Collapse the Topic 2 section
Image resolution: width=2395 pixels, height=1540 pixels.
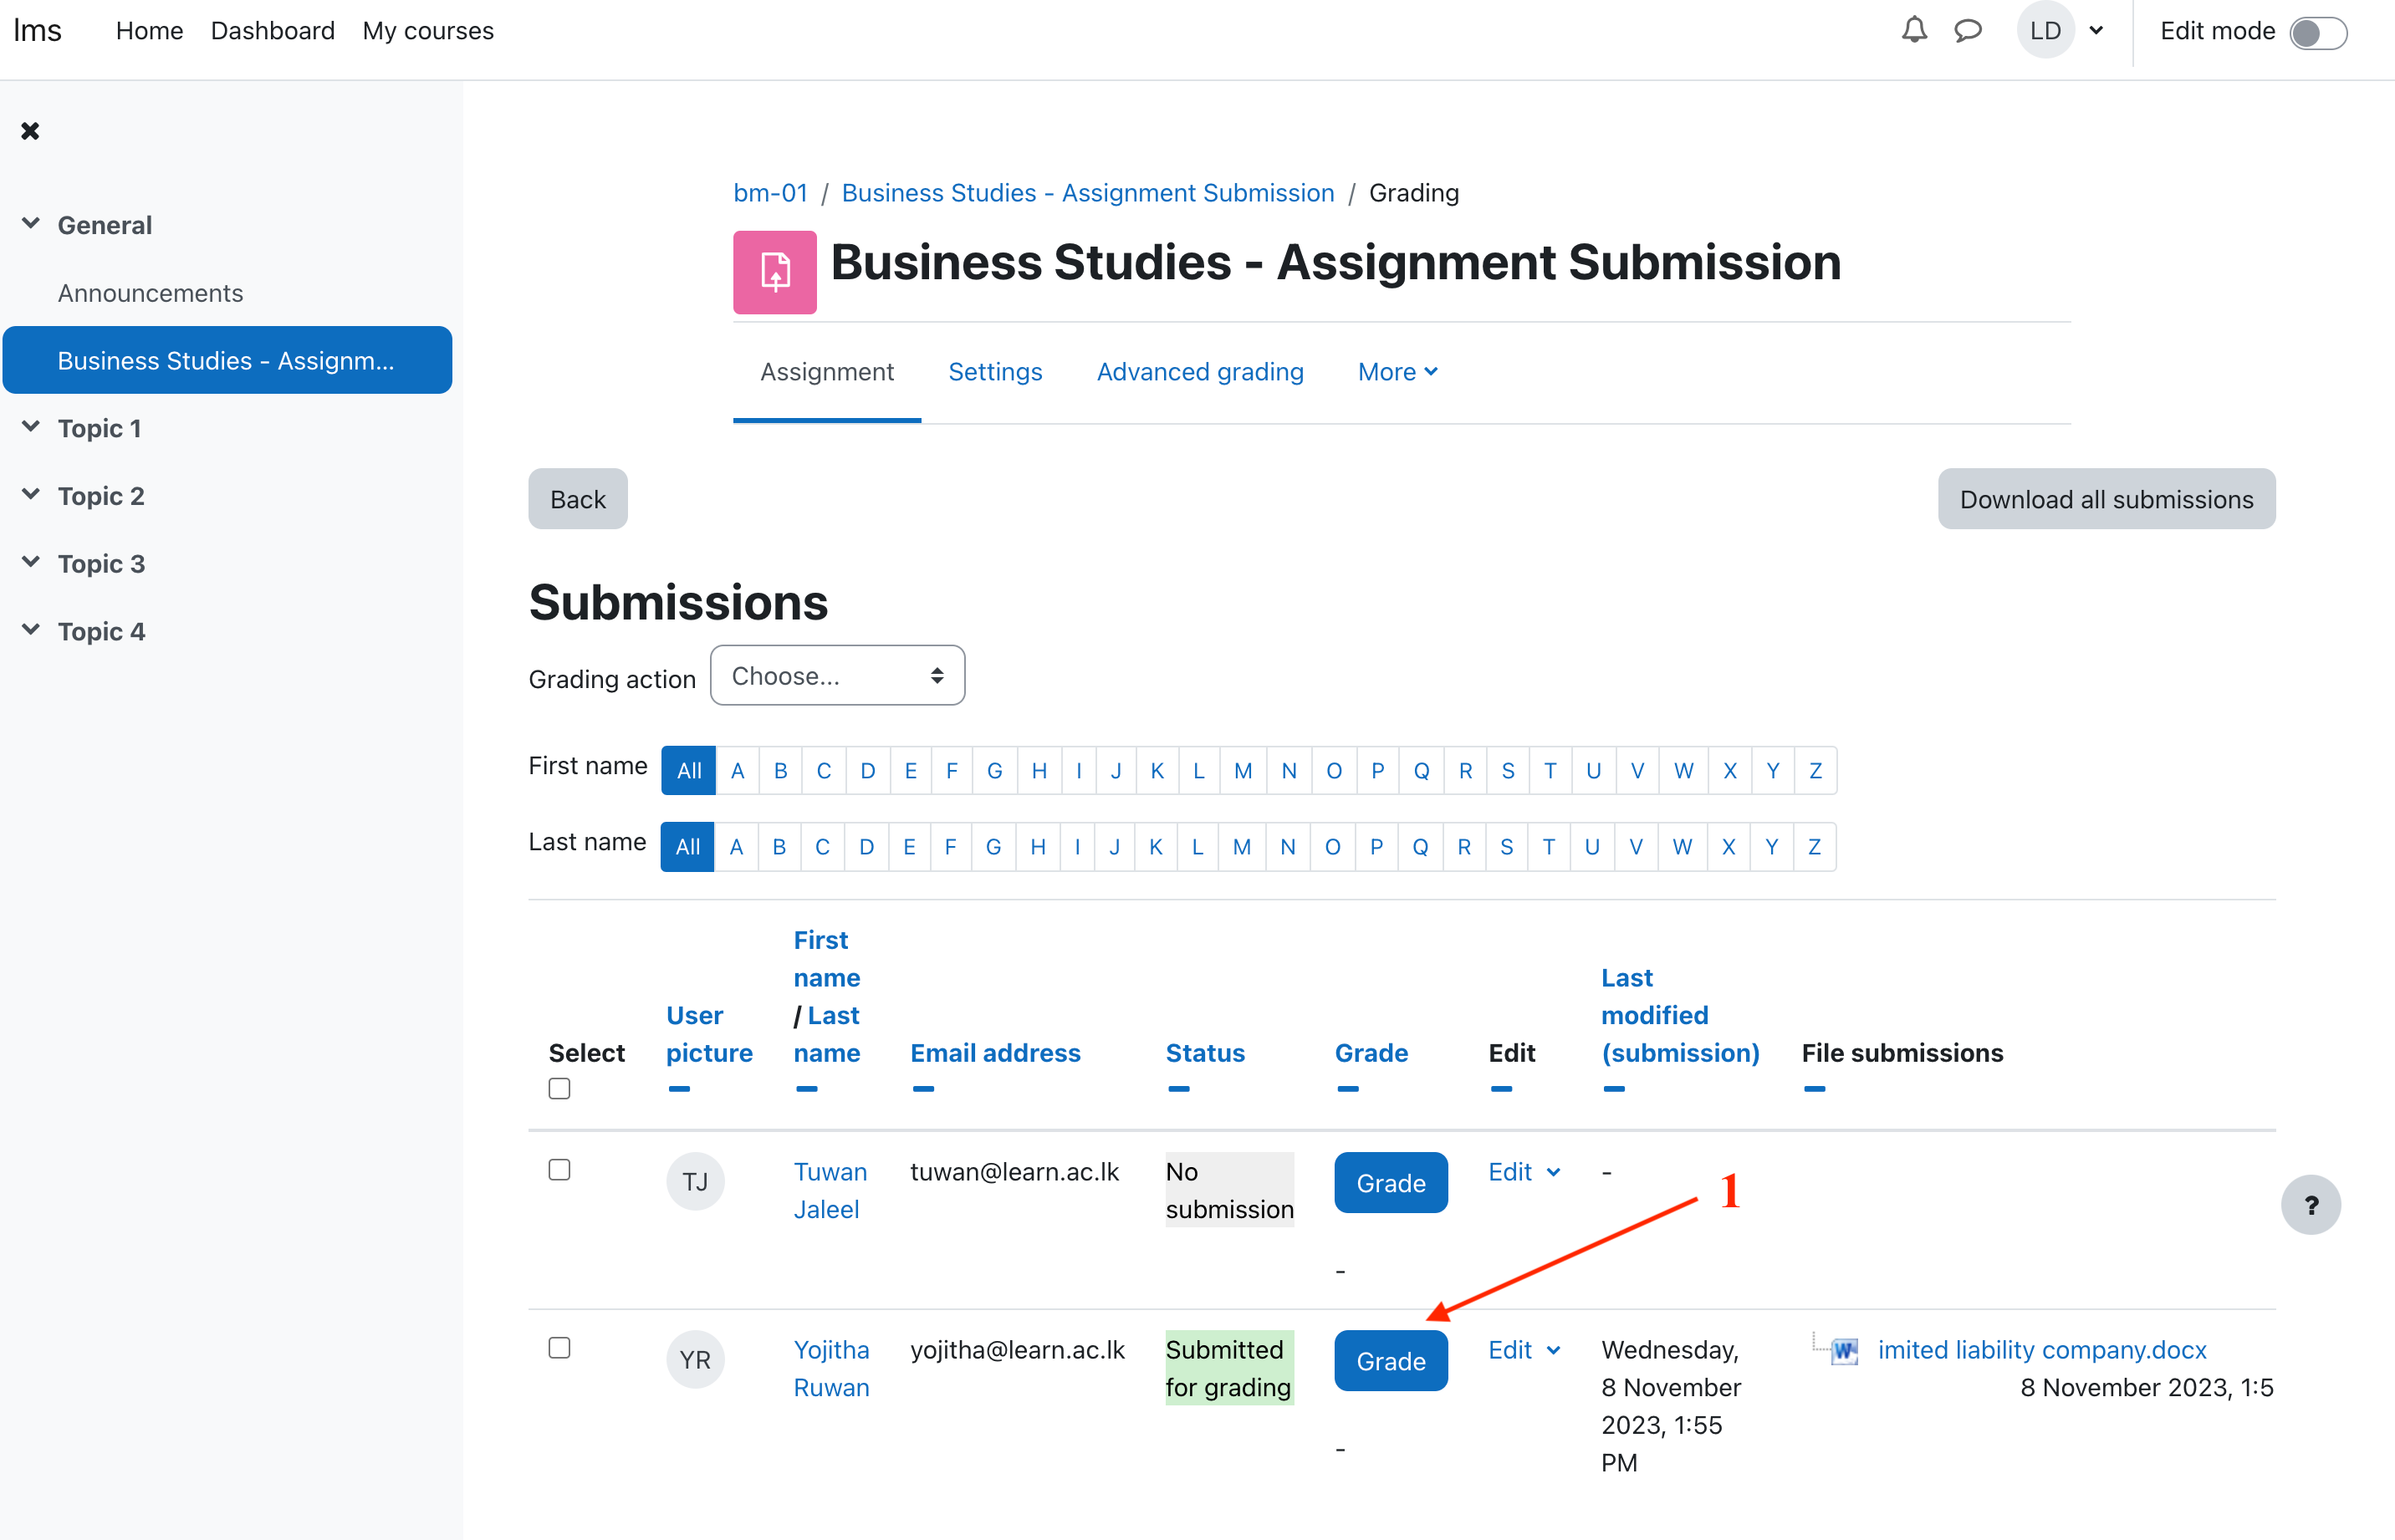pos(31,495)
